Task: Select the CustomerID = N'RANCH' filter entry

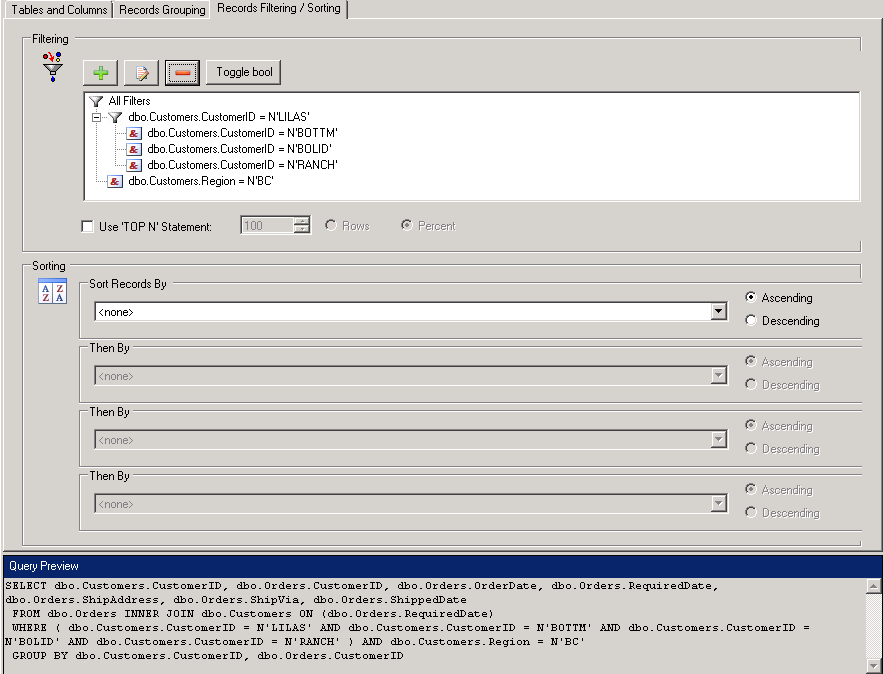Action: pos(242,165)
